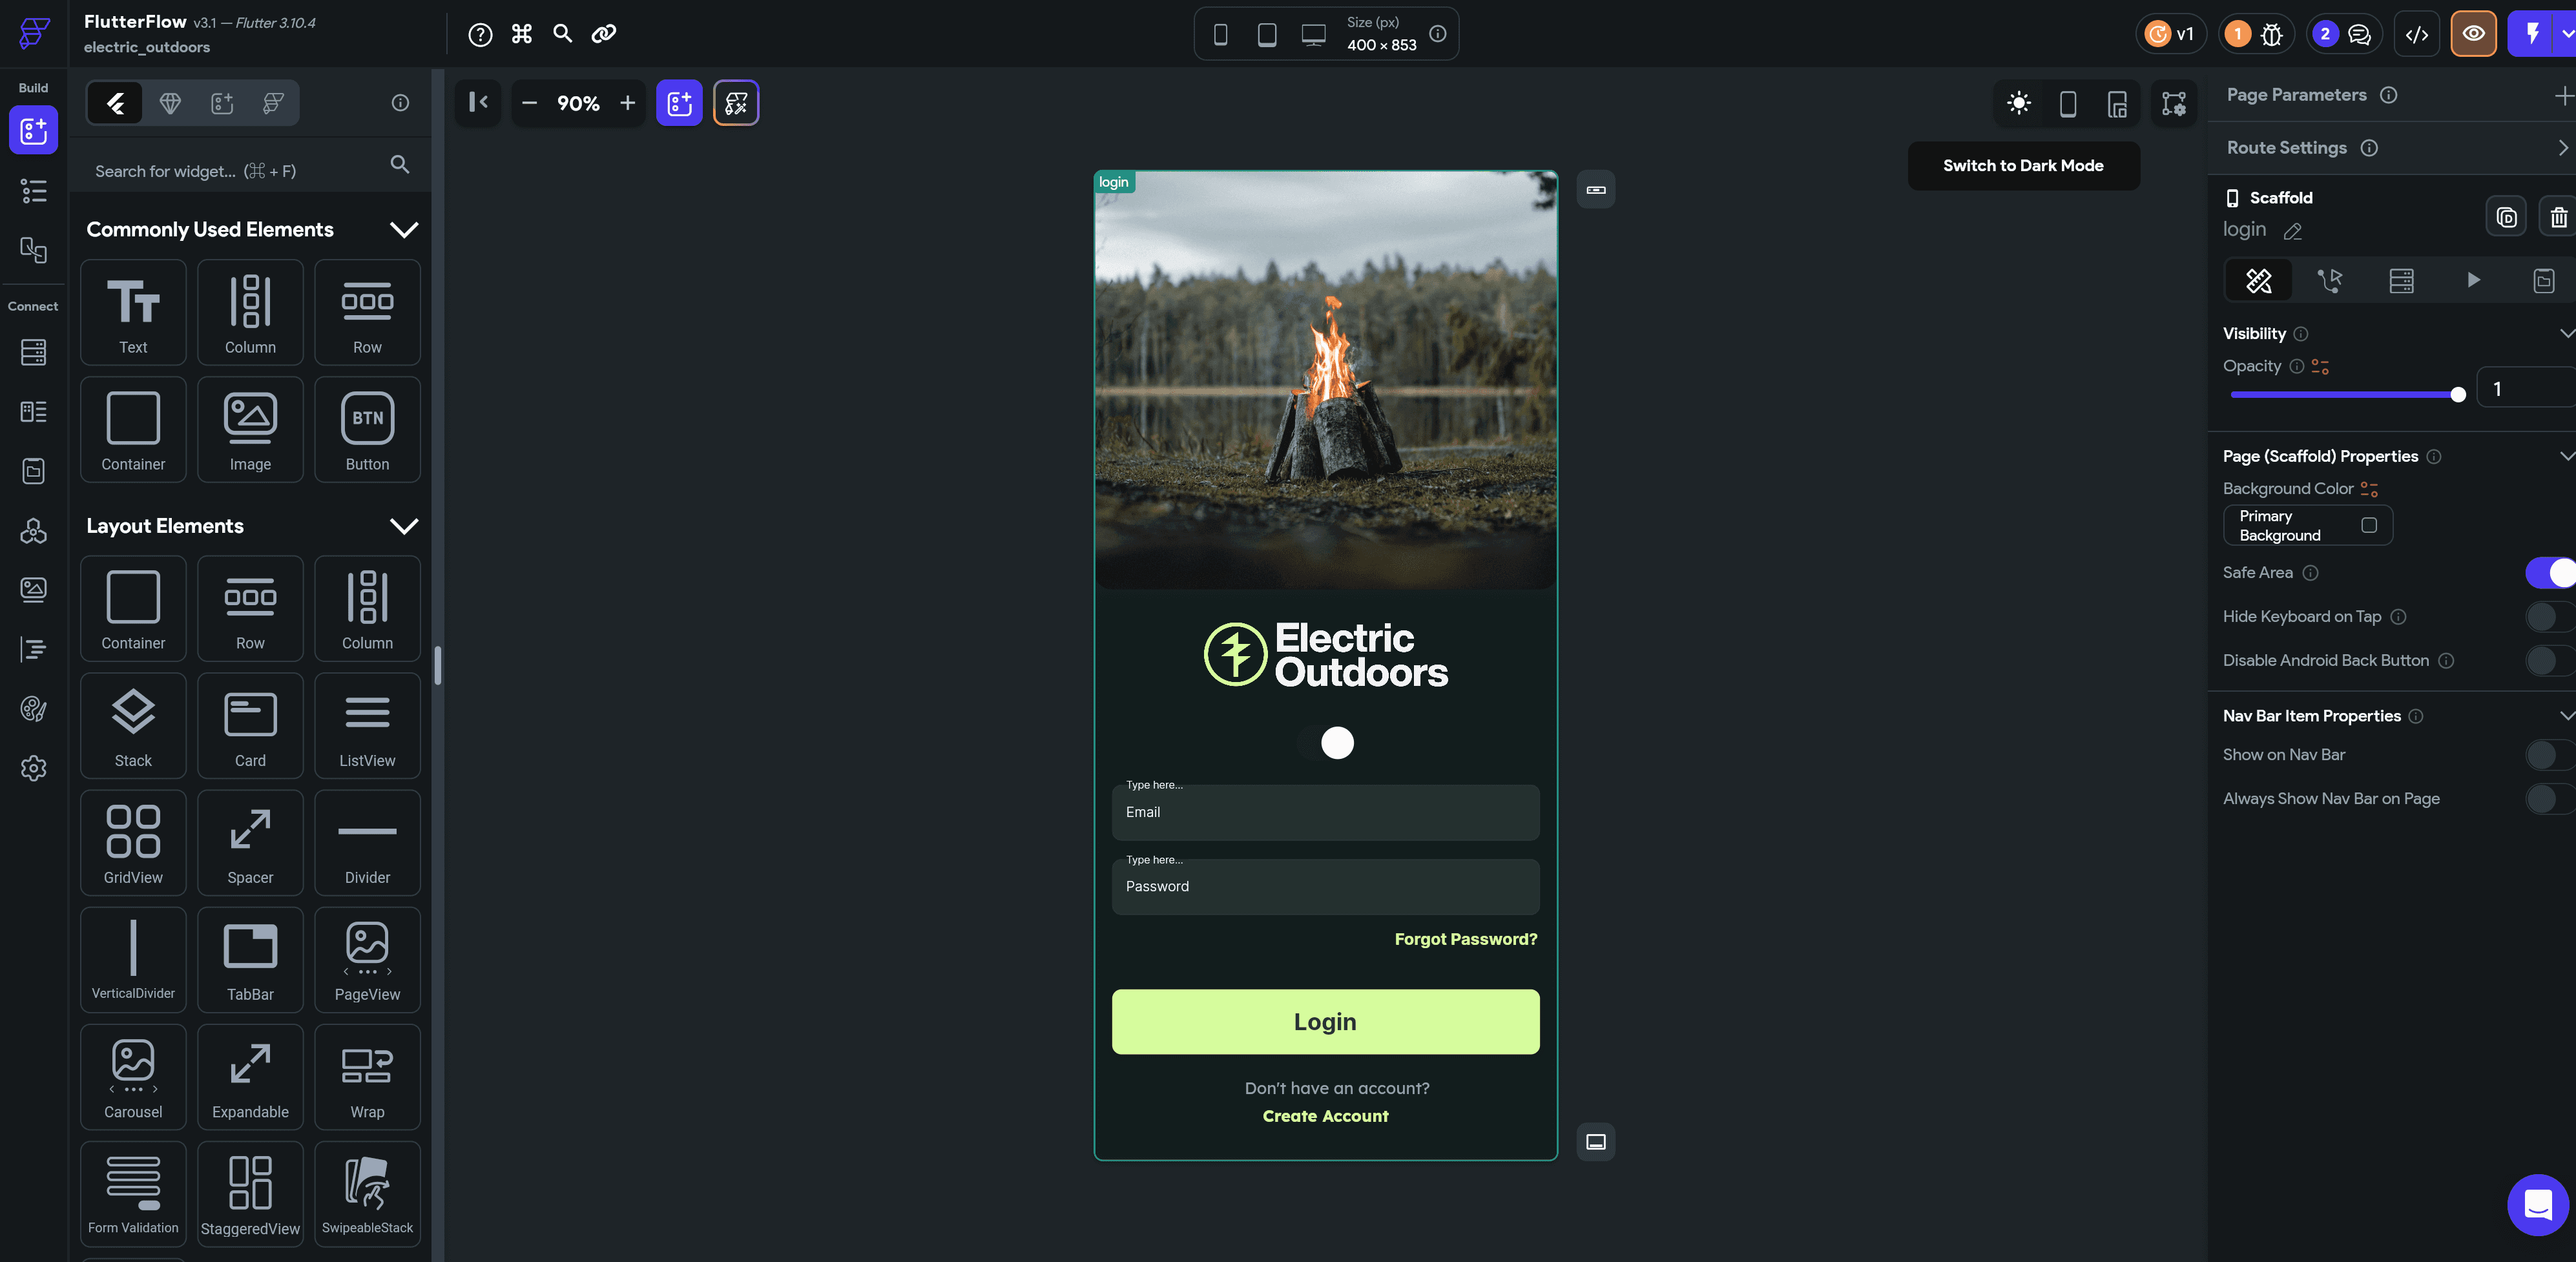Toggle the app bar button beside canvas
Screen dimensions: 2576x1262
1596,190
